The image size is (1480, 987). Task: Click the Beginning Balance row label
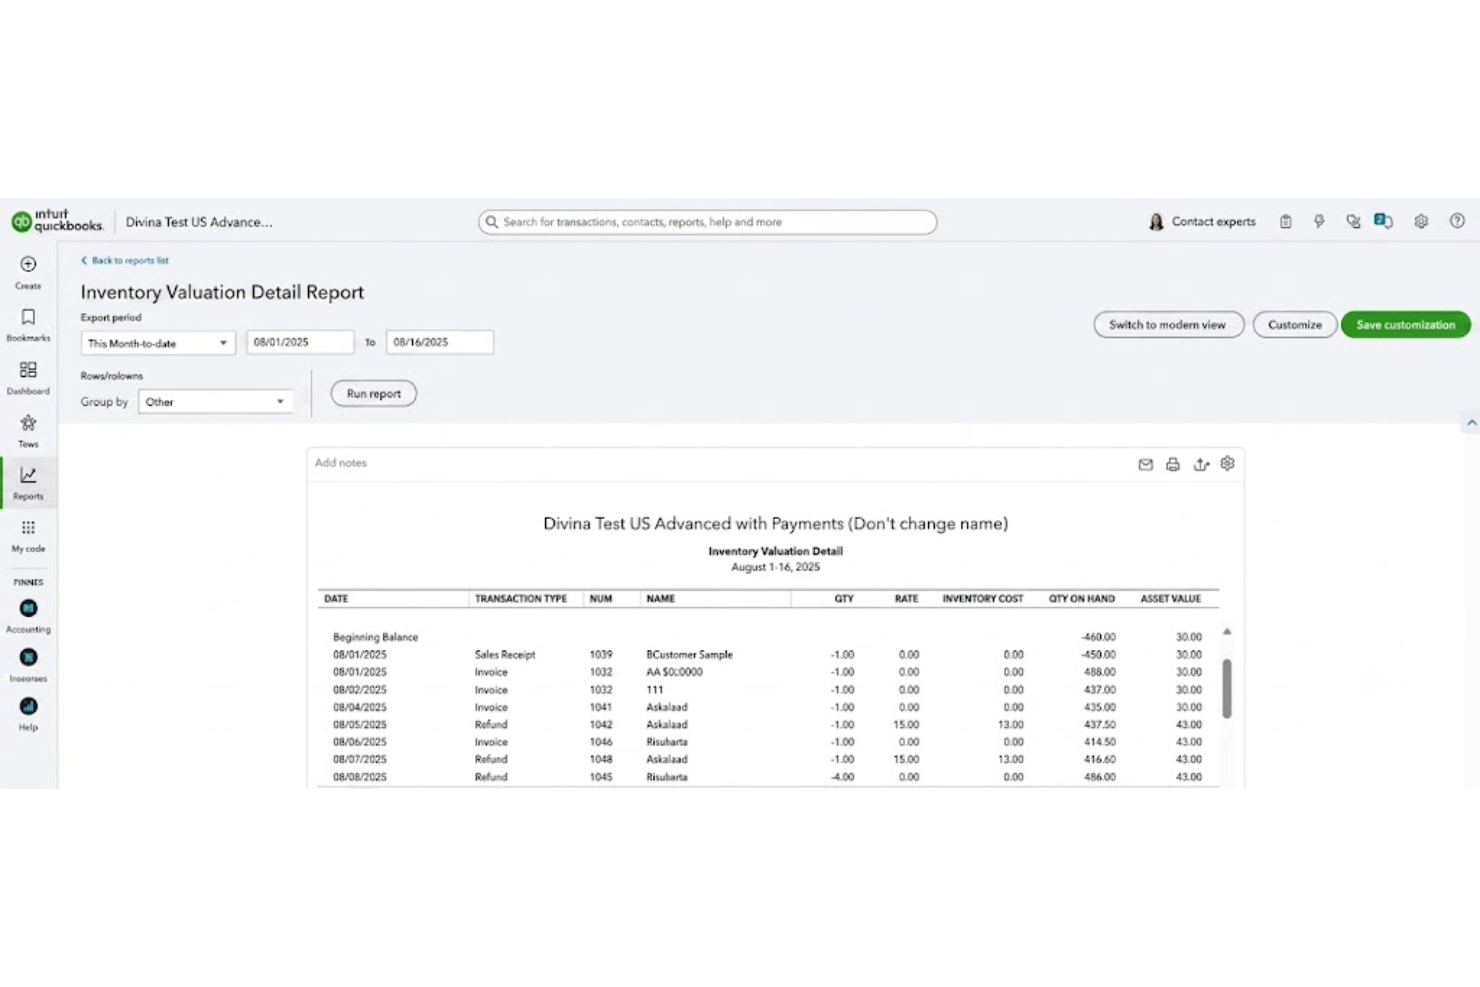pos(375,637)
